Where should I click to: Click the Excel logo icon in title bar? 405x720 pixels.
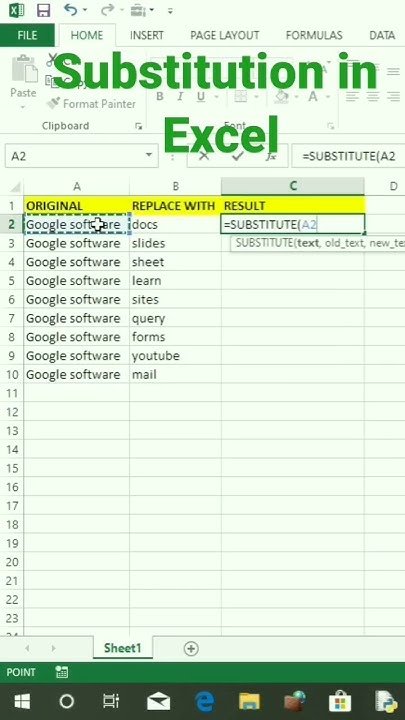tap(17, 11)
